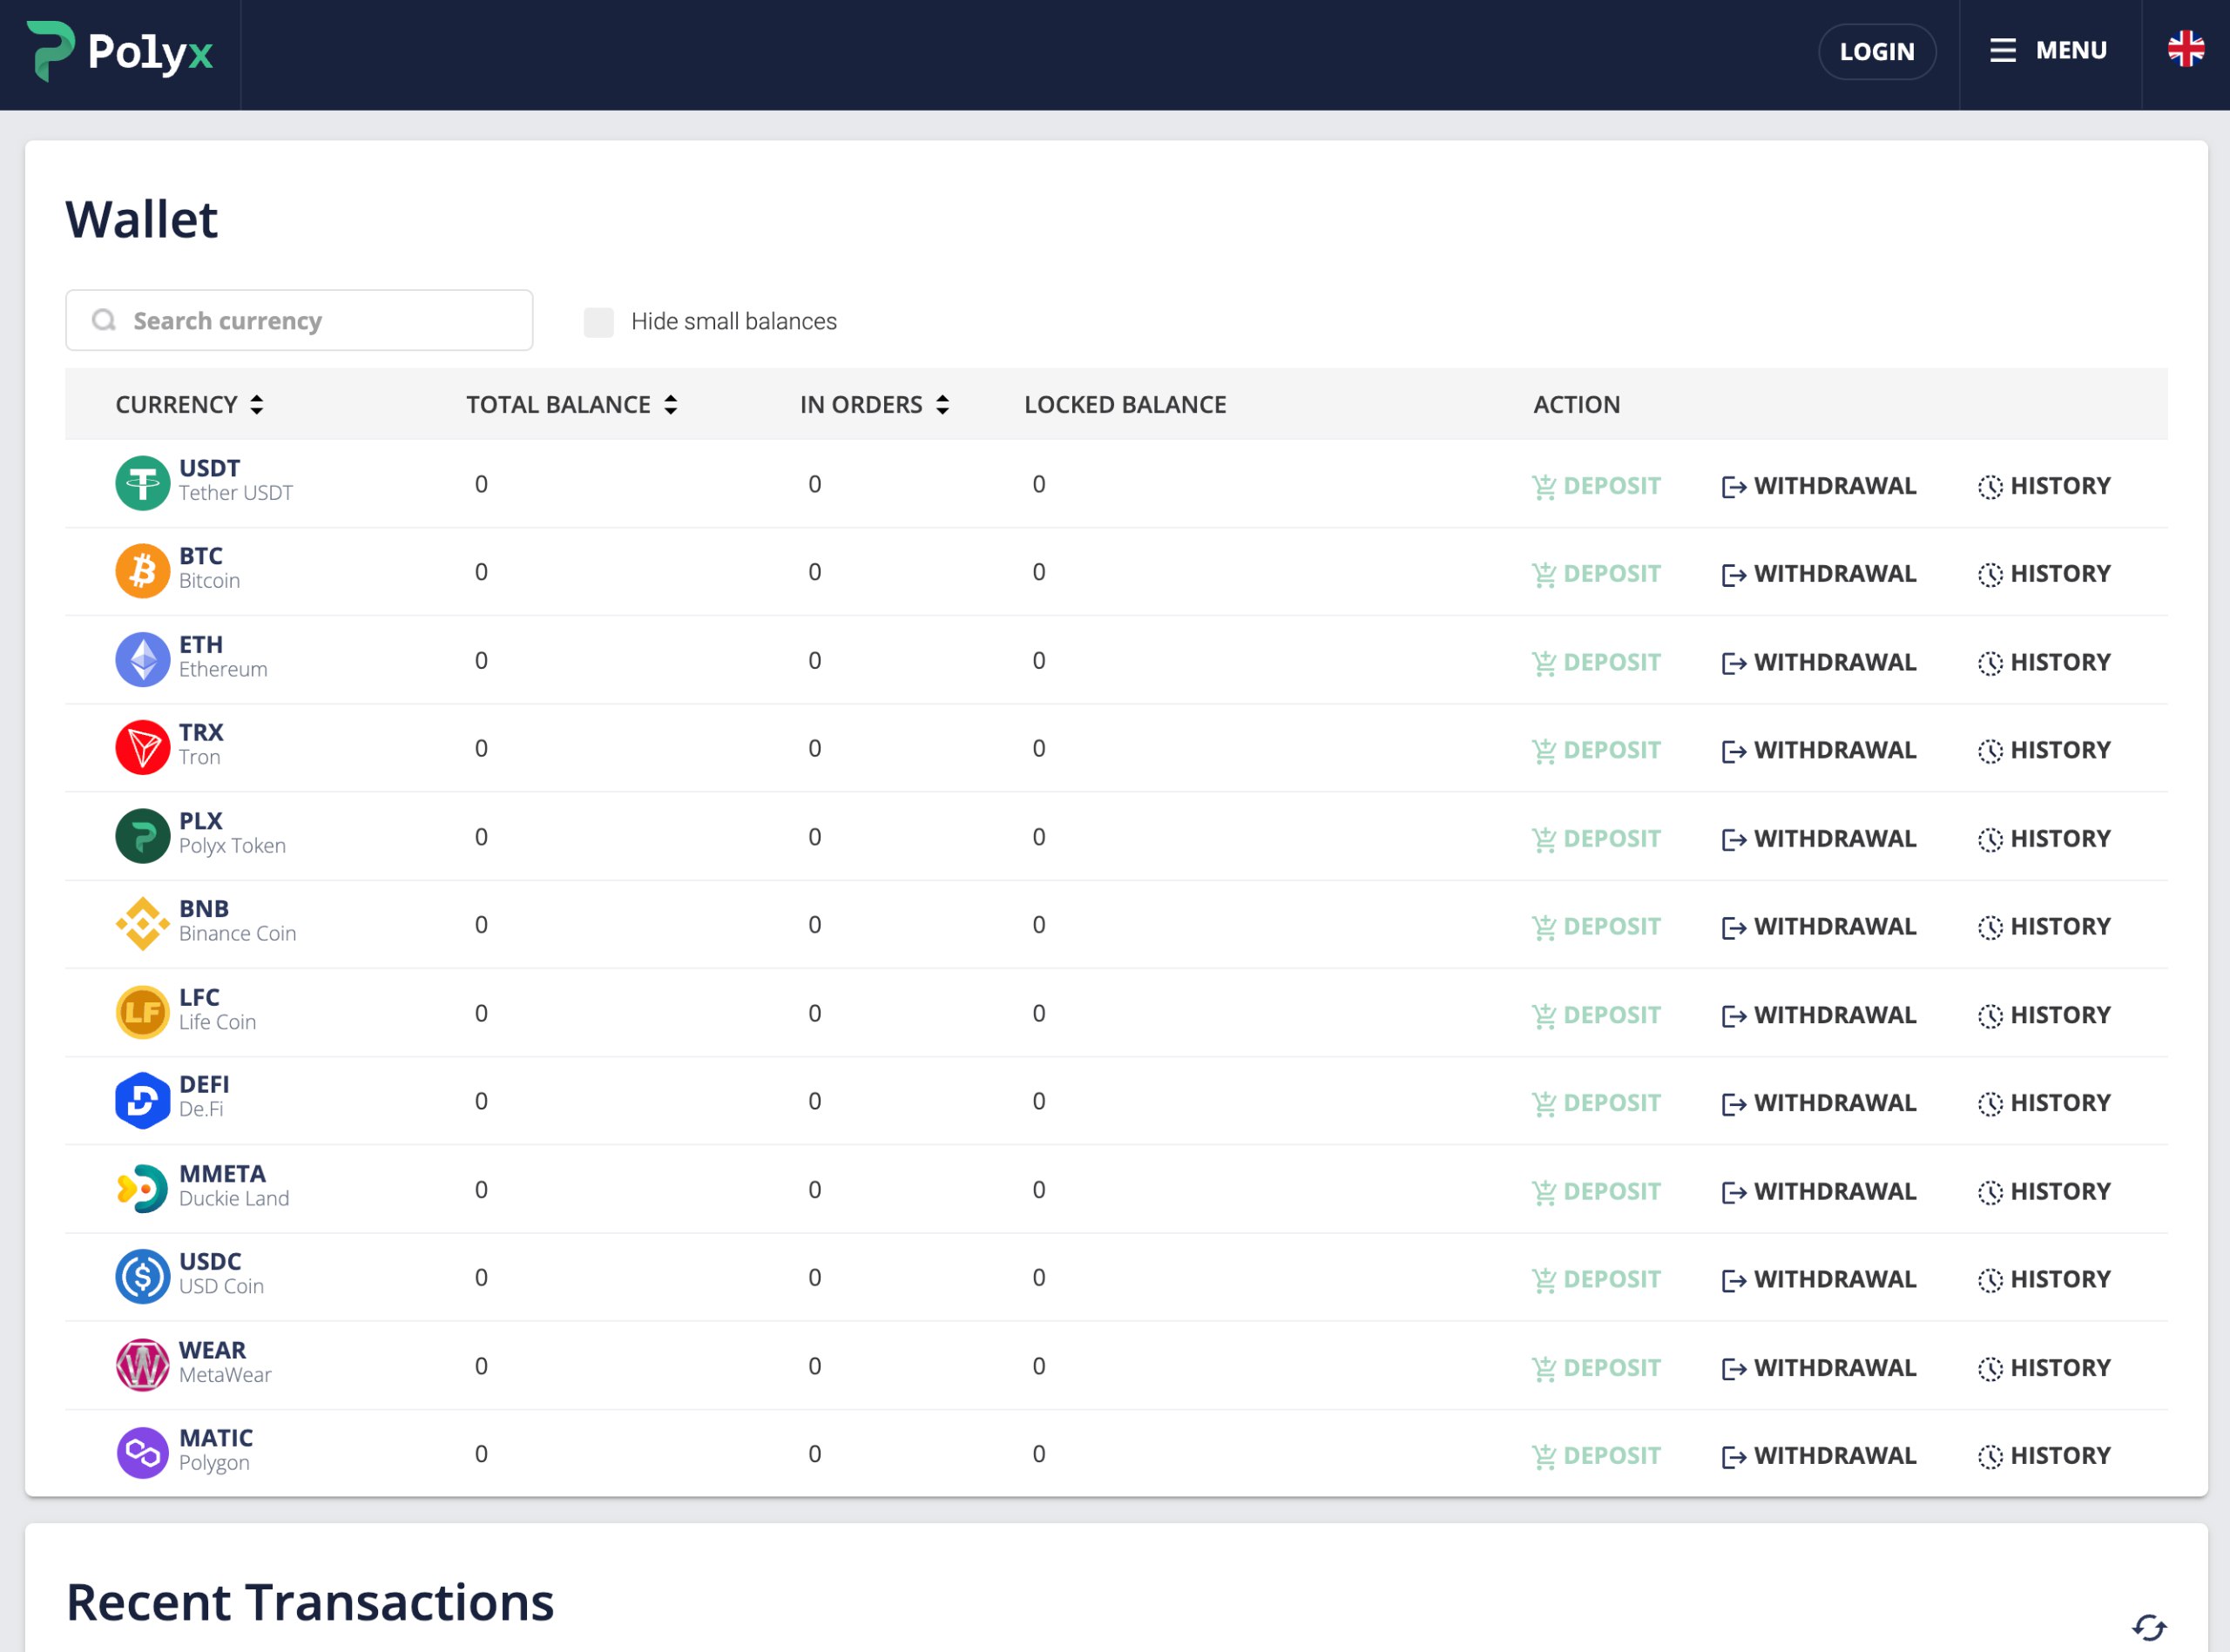Click DEPOSIT in the PLX row
Image resolution: width=2230 pixels, height=1652 pixels.
(1595, 838)
